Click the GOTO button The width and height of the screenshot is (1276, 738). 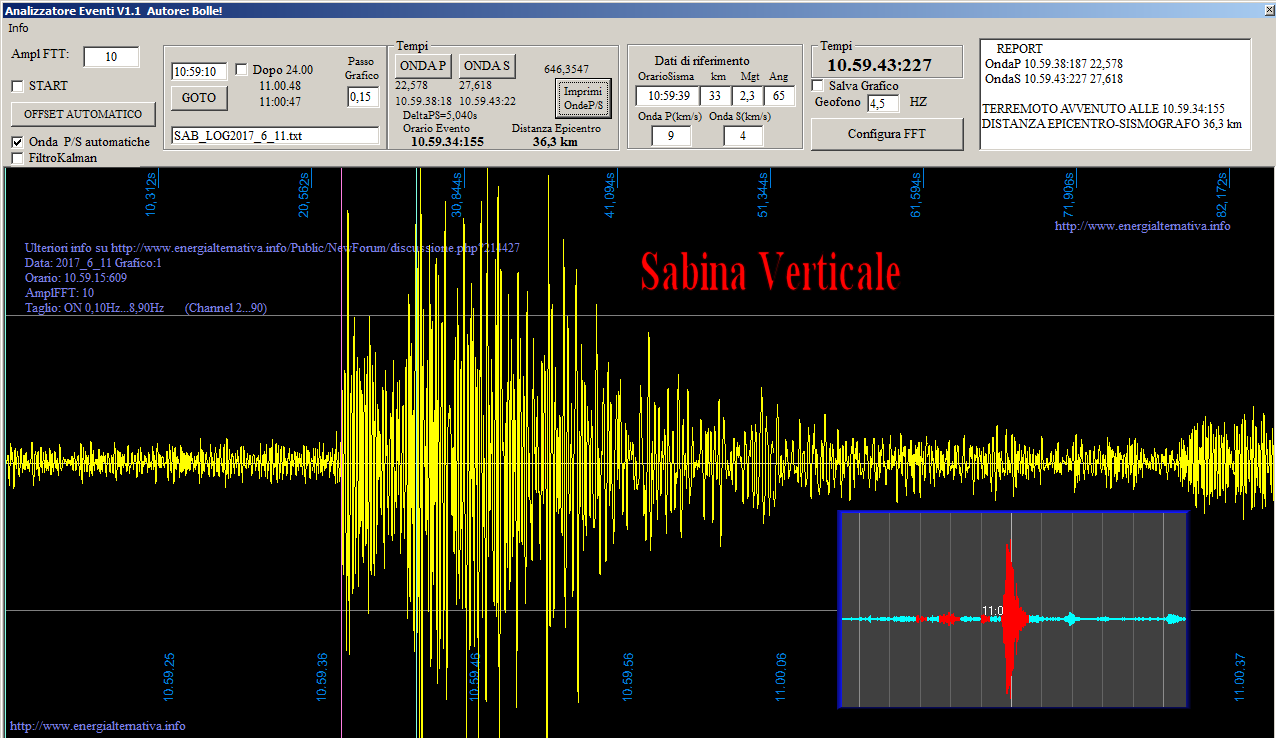point(199,98)
